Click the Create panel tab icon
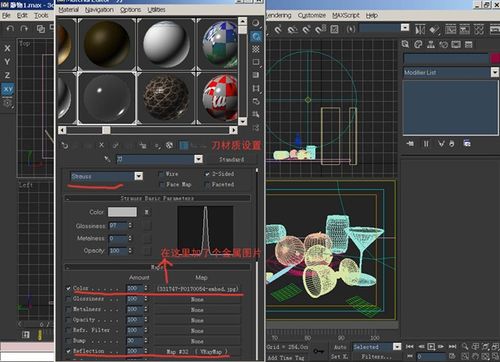Image resolution: width=500 pixels, height=362 pixels. point(405,44)
